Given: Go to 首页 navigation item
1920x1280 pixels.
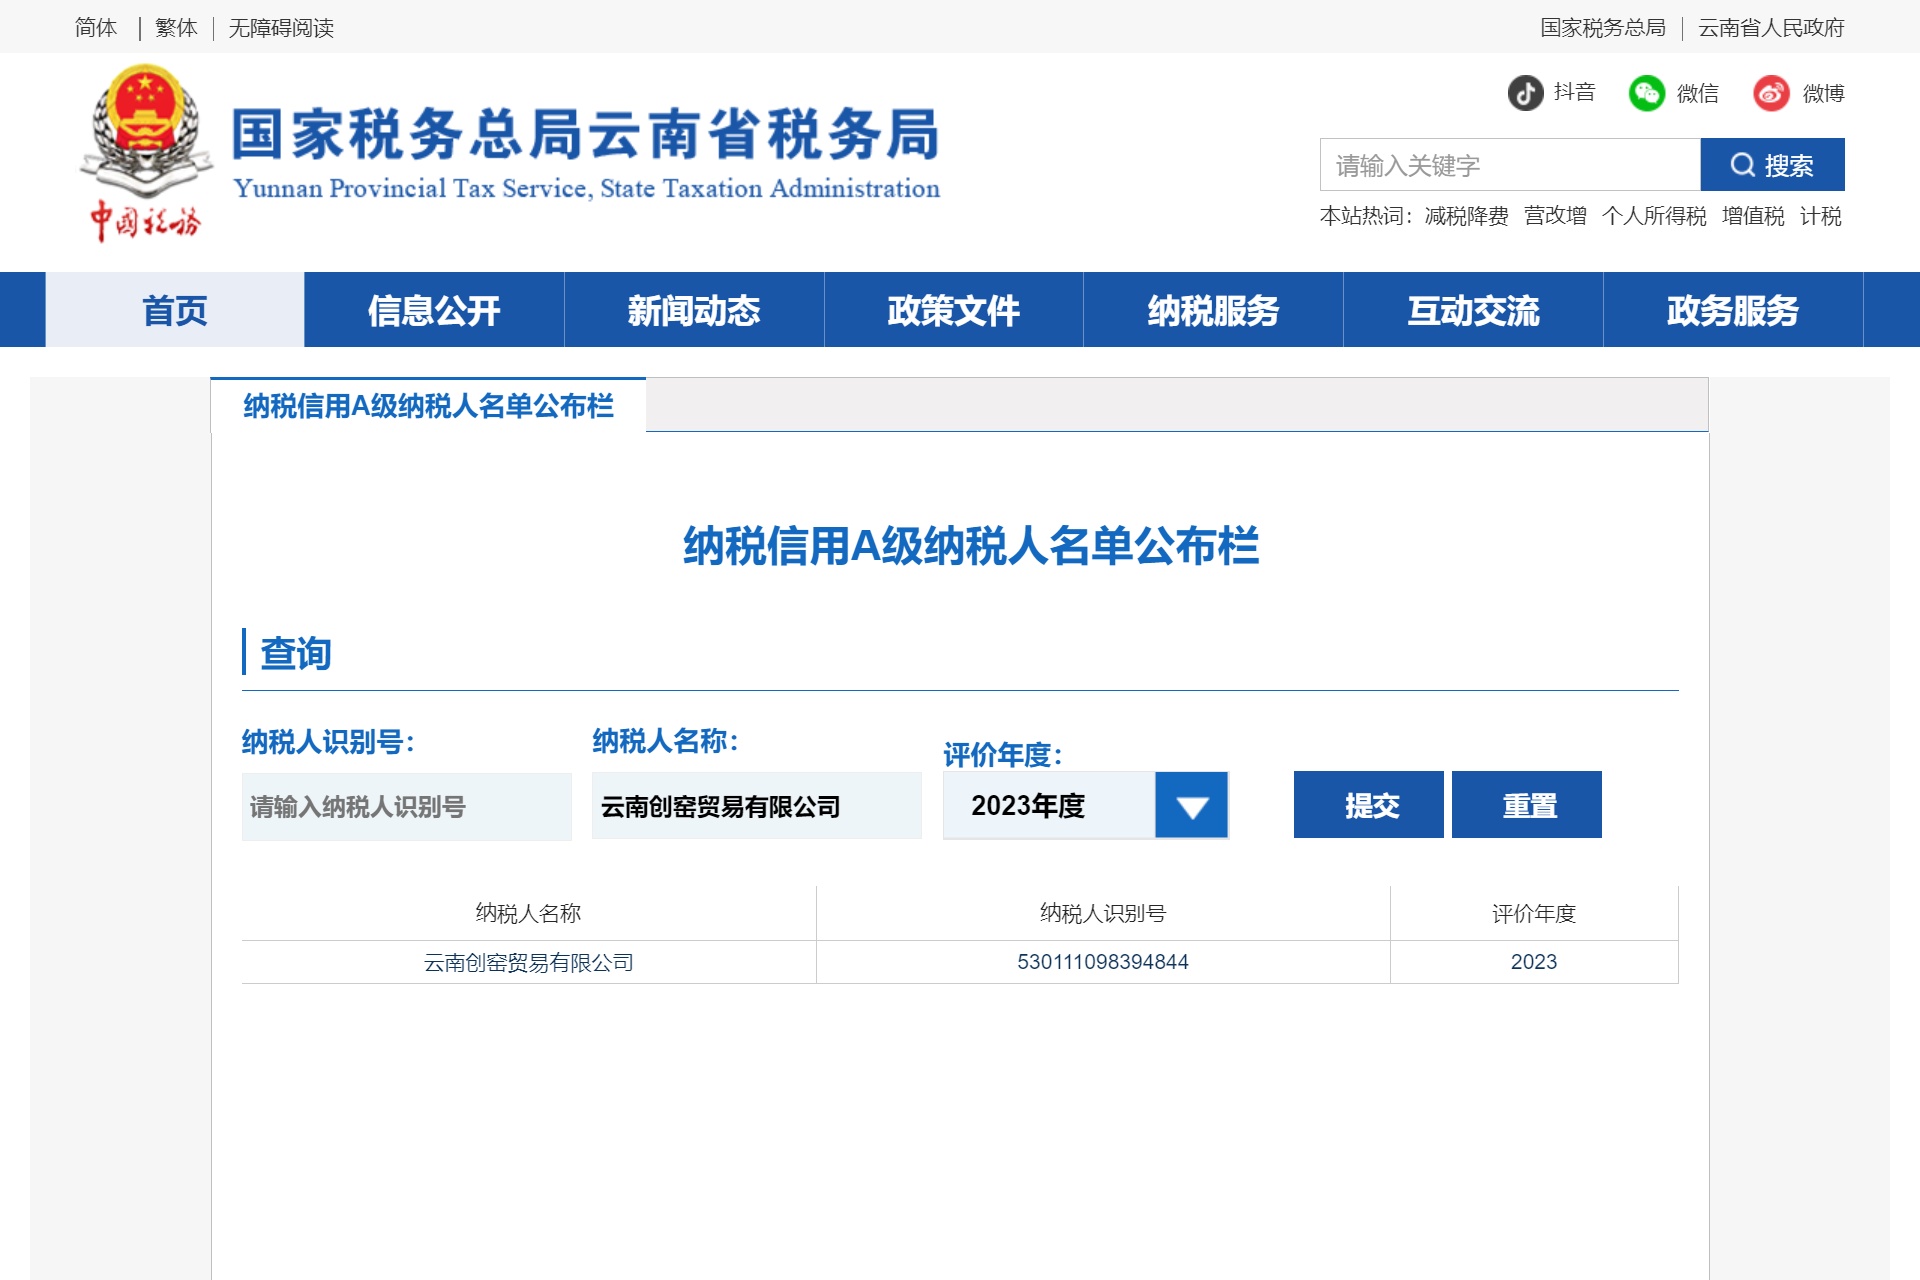Looking at the screenshot, I should 175,310.
